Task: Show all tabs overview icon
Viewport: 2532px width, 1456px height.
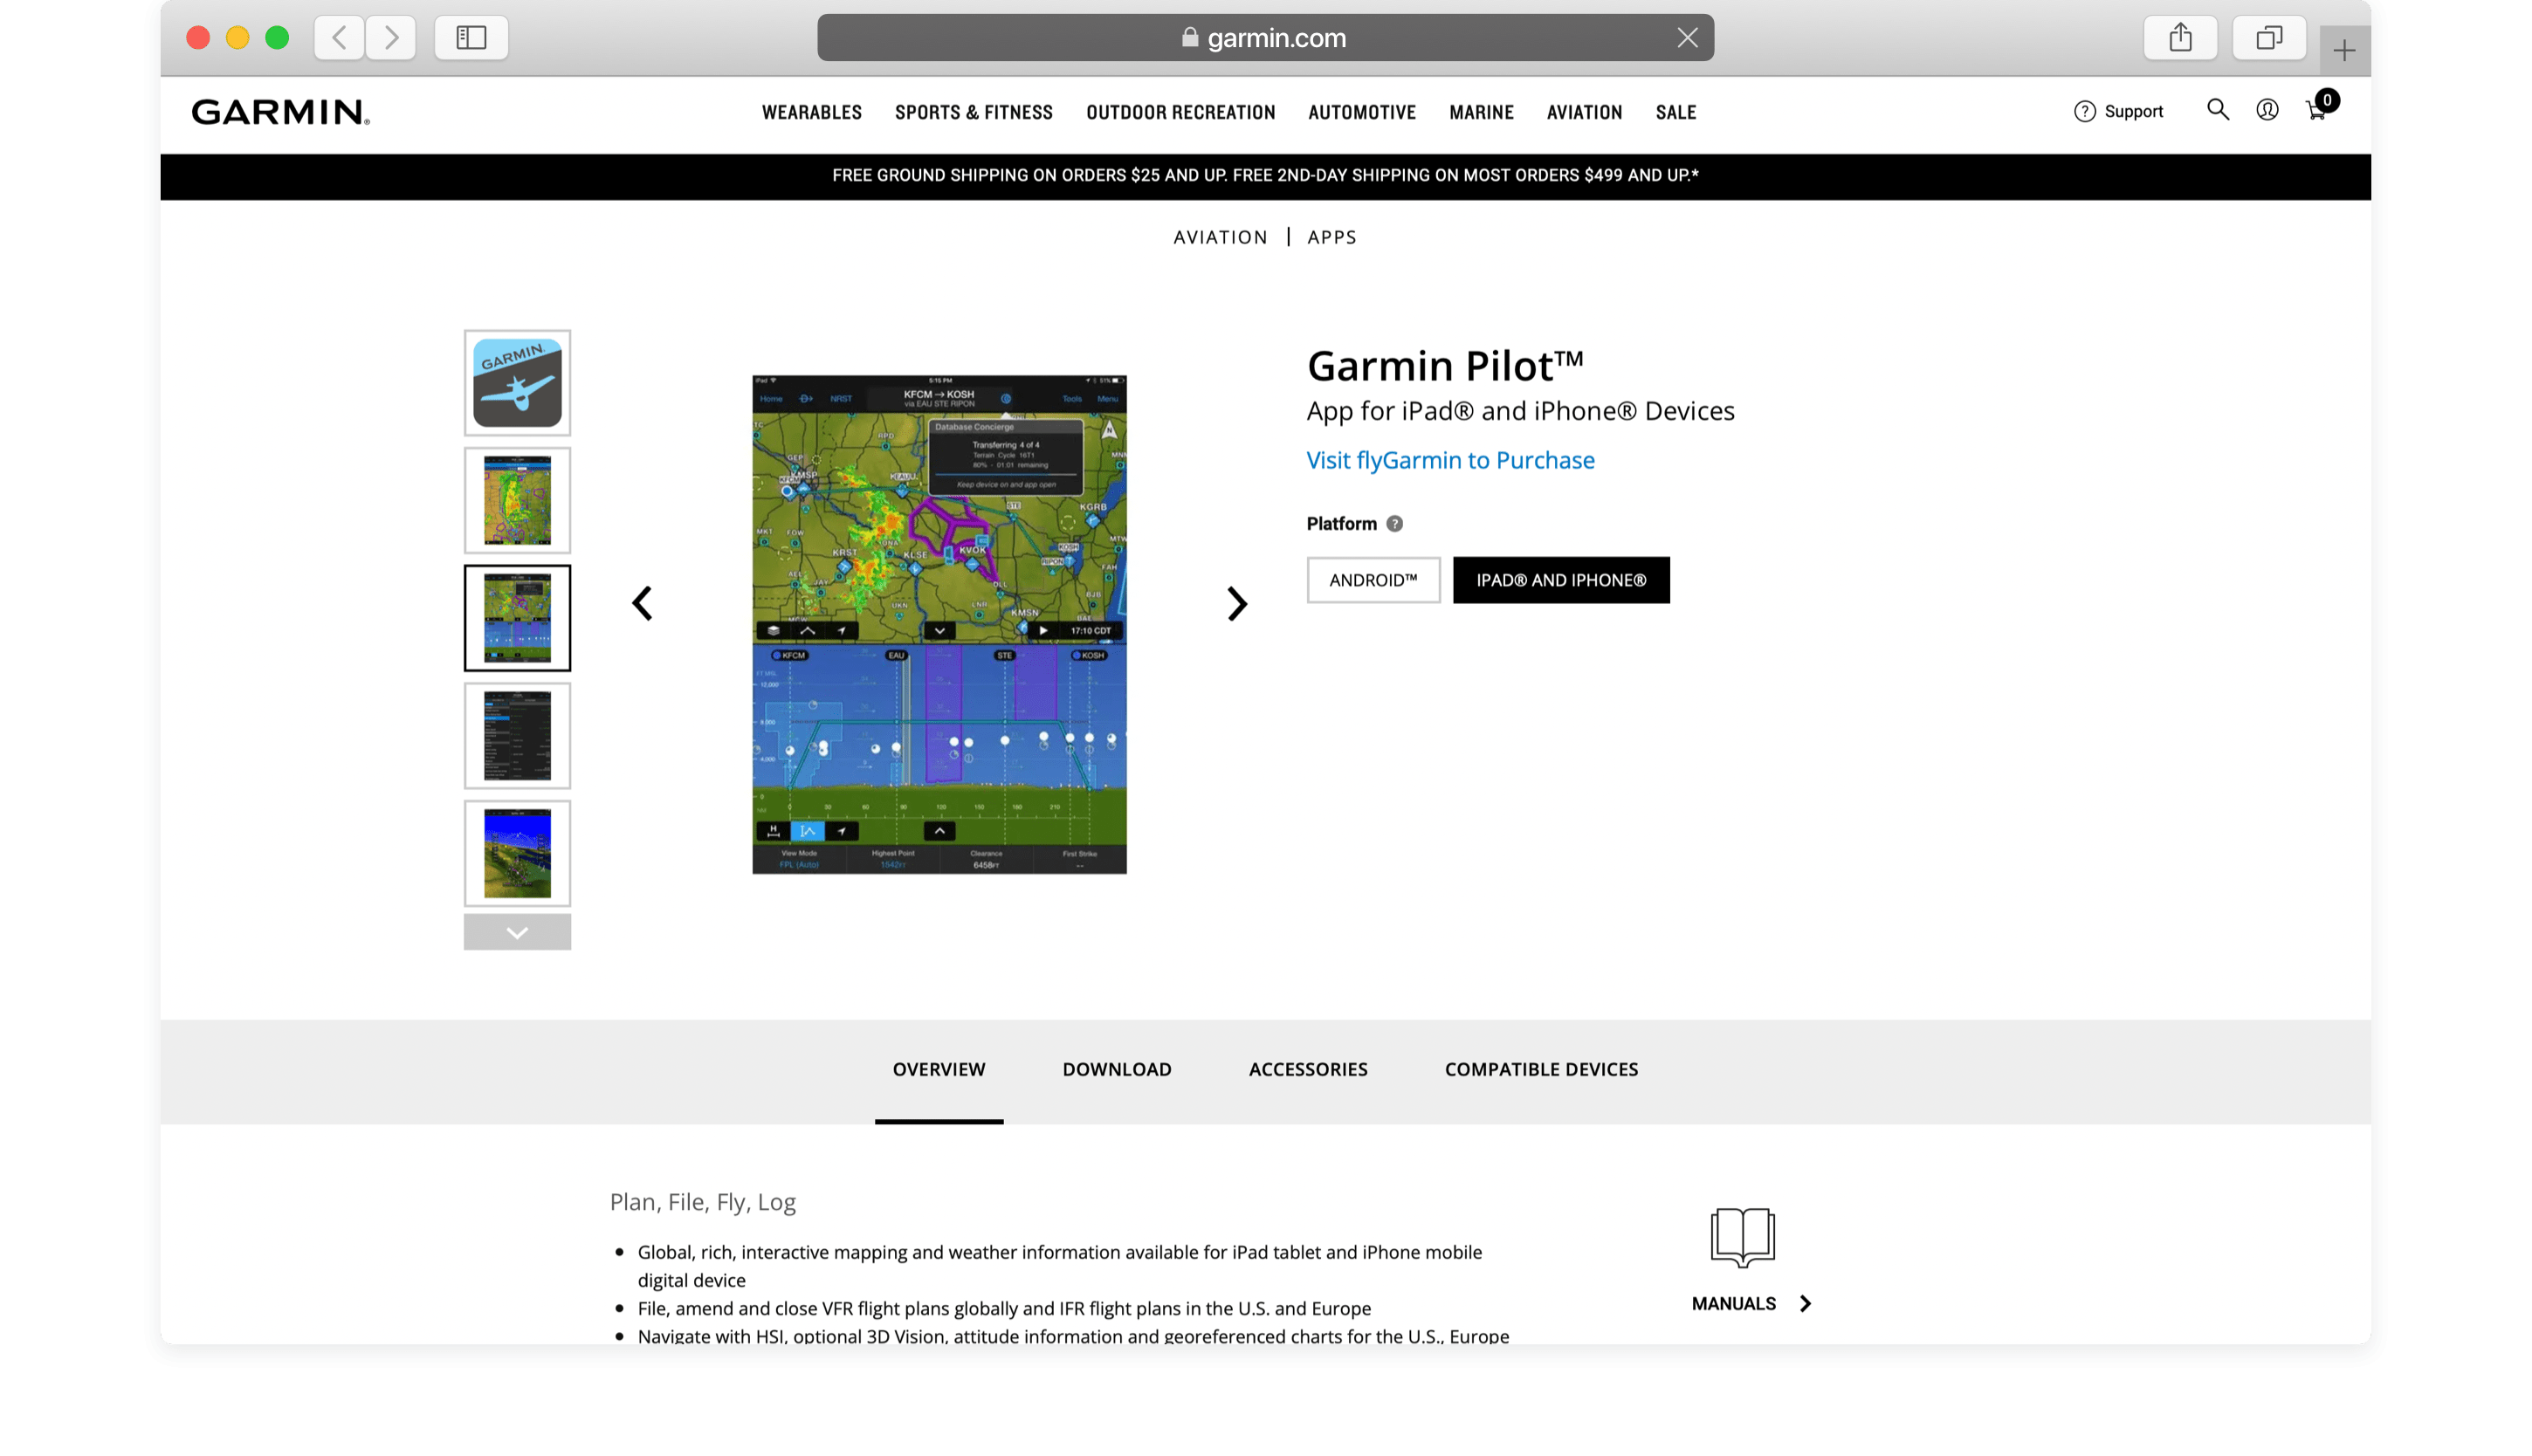Action: [2268, 38]
